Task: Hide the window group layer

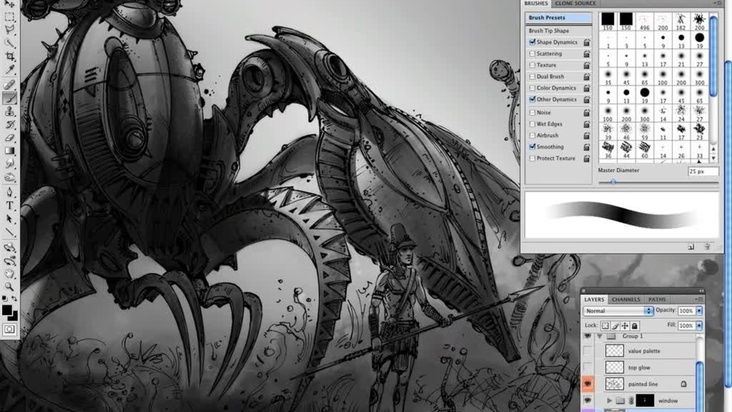Action: point(588,400)
